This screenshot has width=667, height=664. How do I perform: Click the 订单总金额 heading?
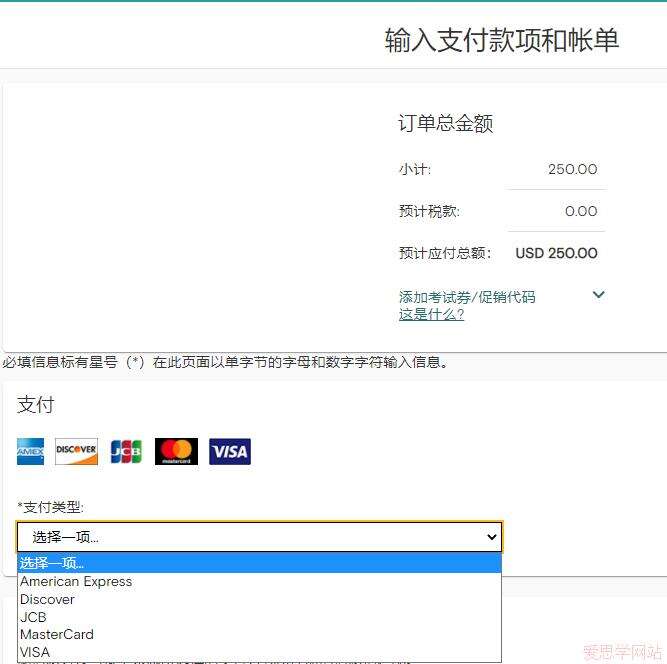pos(445,124)
